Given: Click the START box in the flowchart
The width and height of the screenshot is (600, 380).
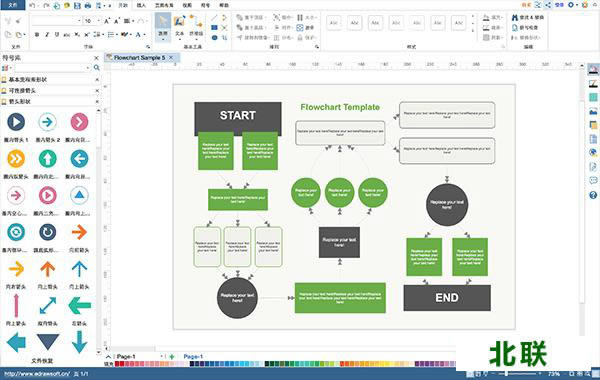Looking at the screenshot, I should point(238,115).
